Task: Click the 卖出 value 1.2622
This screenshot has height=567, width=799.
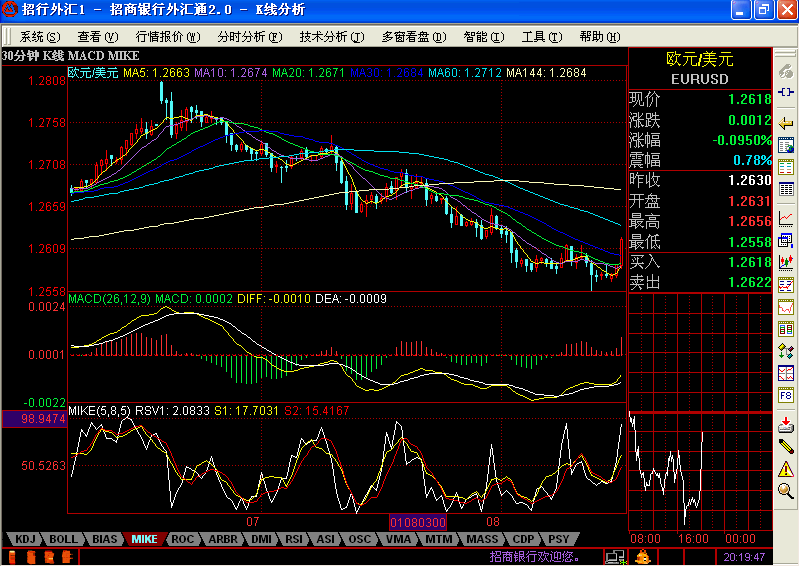Action: tap(749, 282)
